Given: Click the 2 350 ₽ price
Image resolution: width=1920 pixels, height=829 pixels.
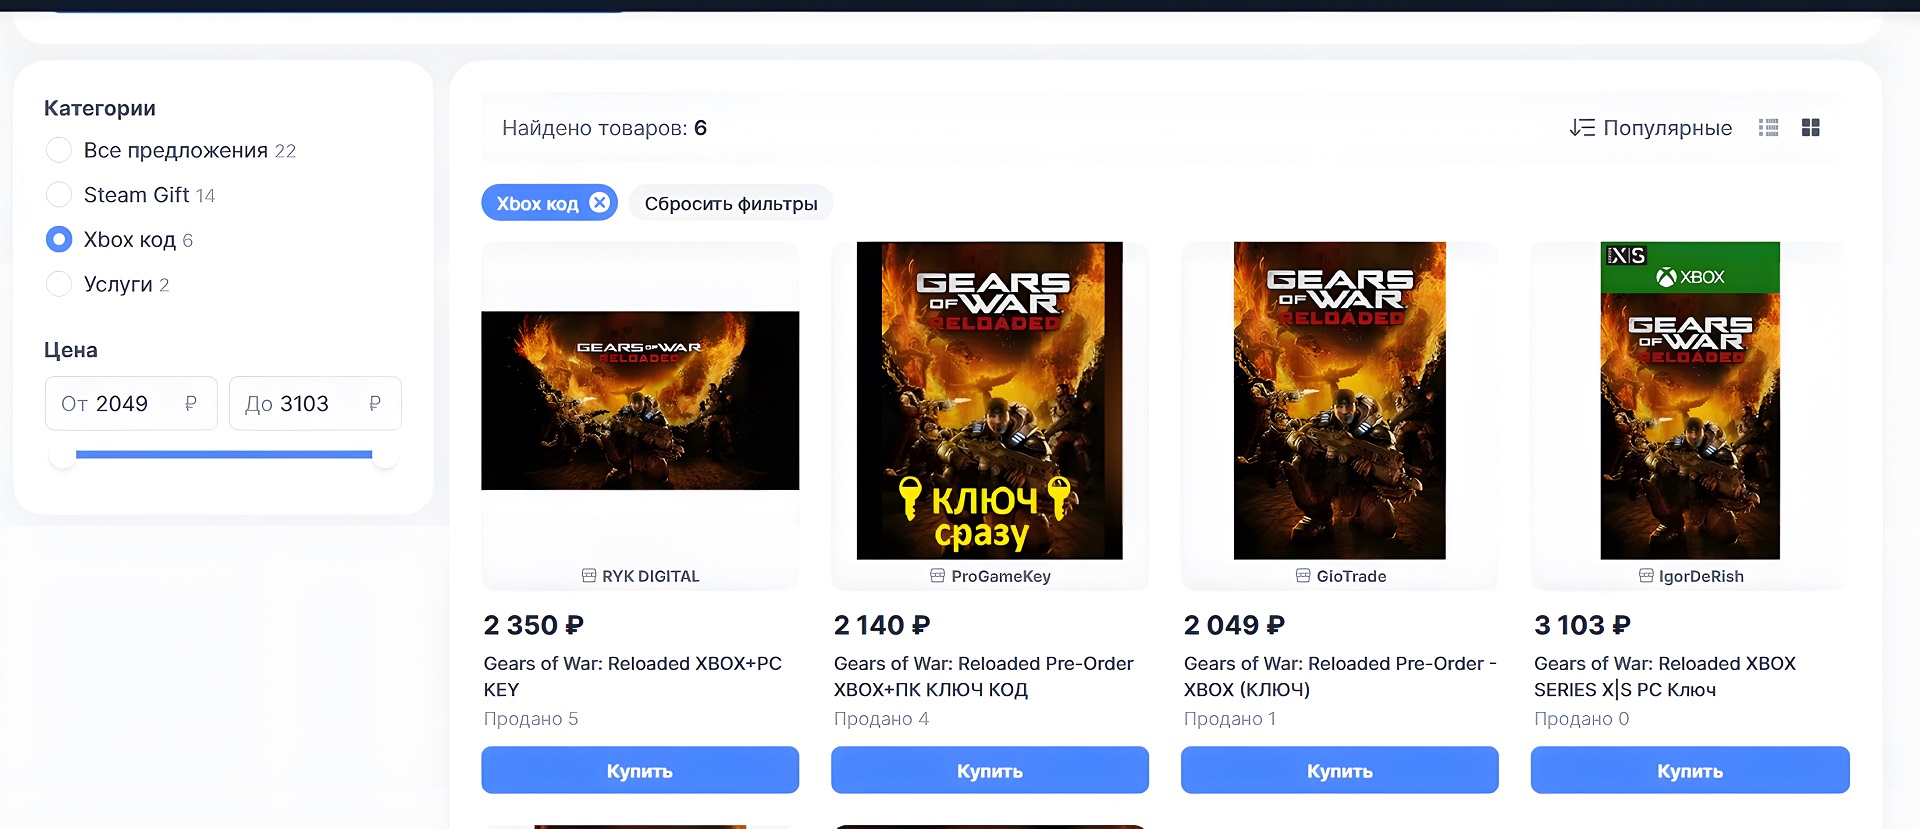Looking at the screenshot, I should pyautogui.click(x=534, y=625).
